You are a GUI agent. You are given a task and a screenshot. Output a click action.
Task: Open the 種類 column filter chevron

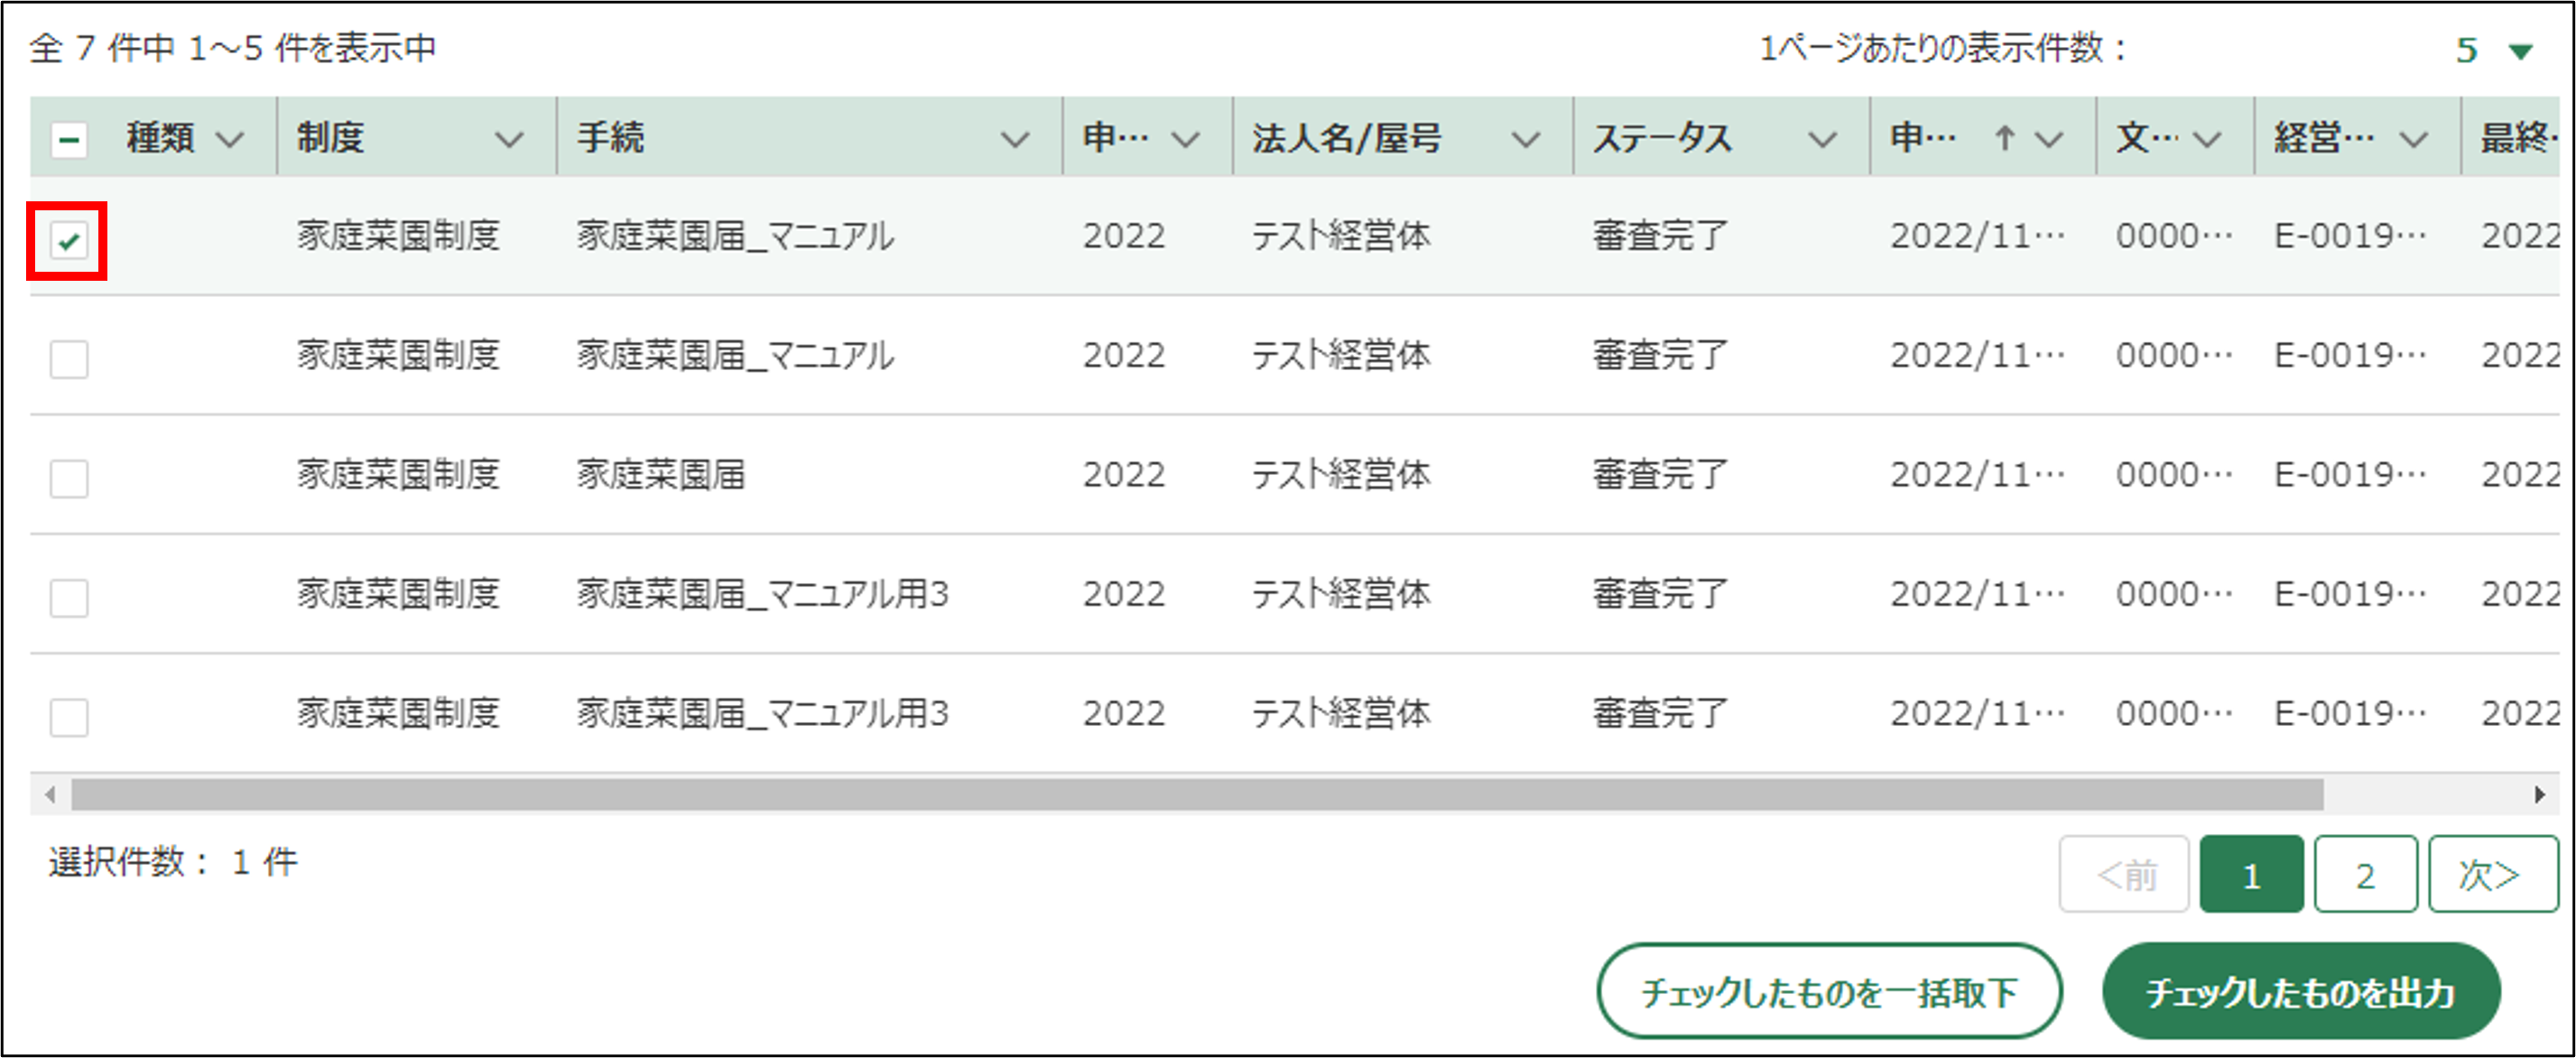click(x=230, y=140)
